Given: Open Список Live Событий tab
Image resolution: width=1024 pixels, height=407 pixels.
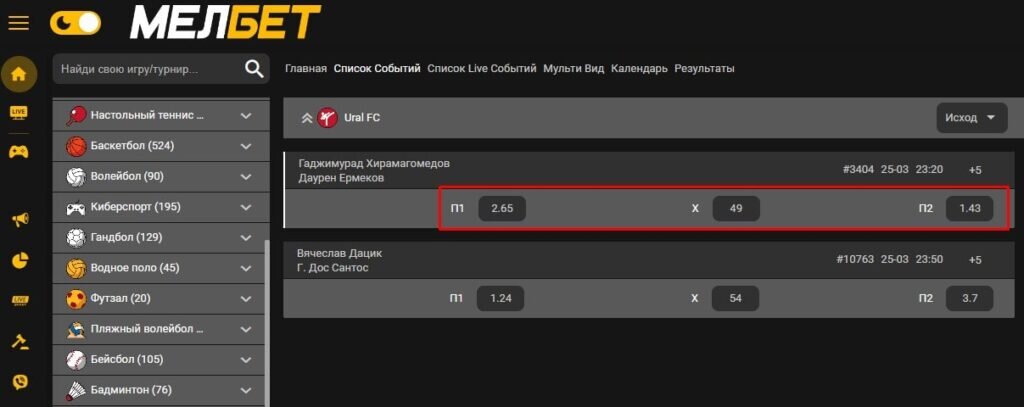Looking at the screenshot, I should [x=482, y=69].
